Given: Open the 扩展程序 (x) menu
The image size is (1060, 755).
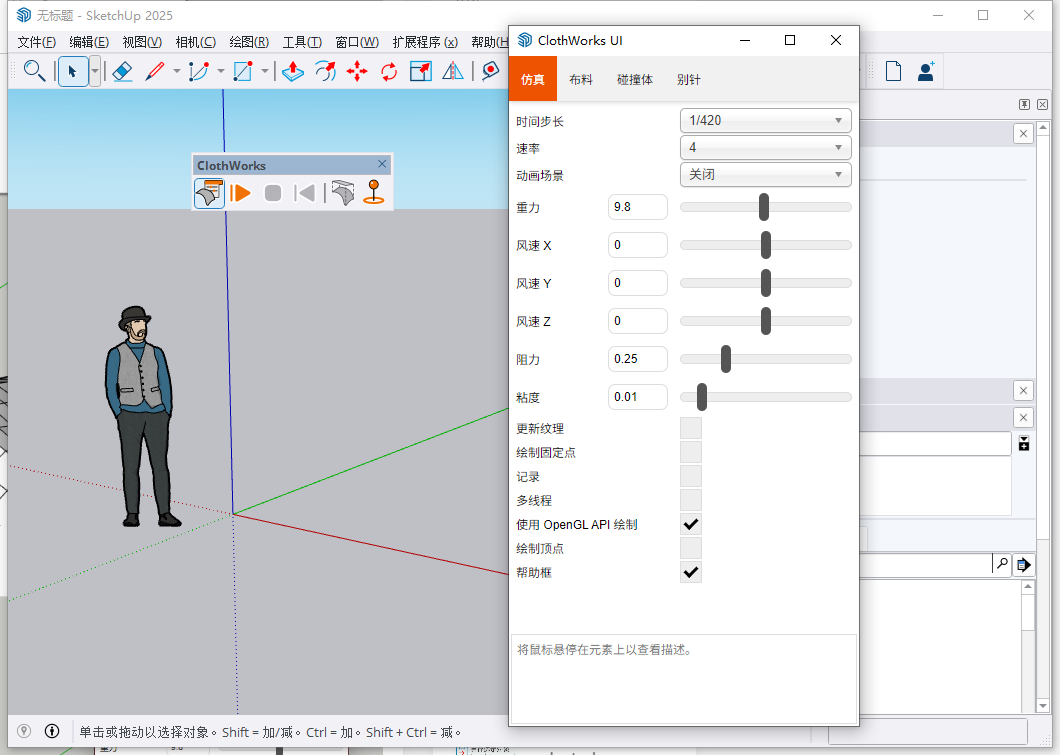Looking at the screenshot, I should coord(425,42).
